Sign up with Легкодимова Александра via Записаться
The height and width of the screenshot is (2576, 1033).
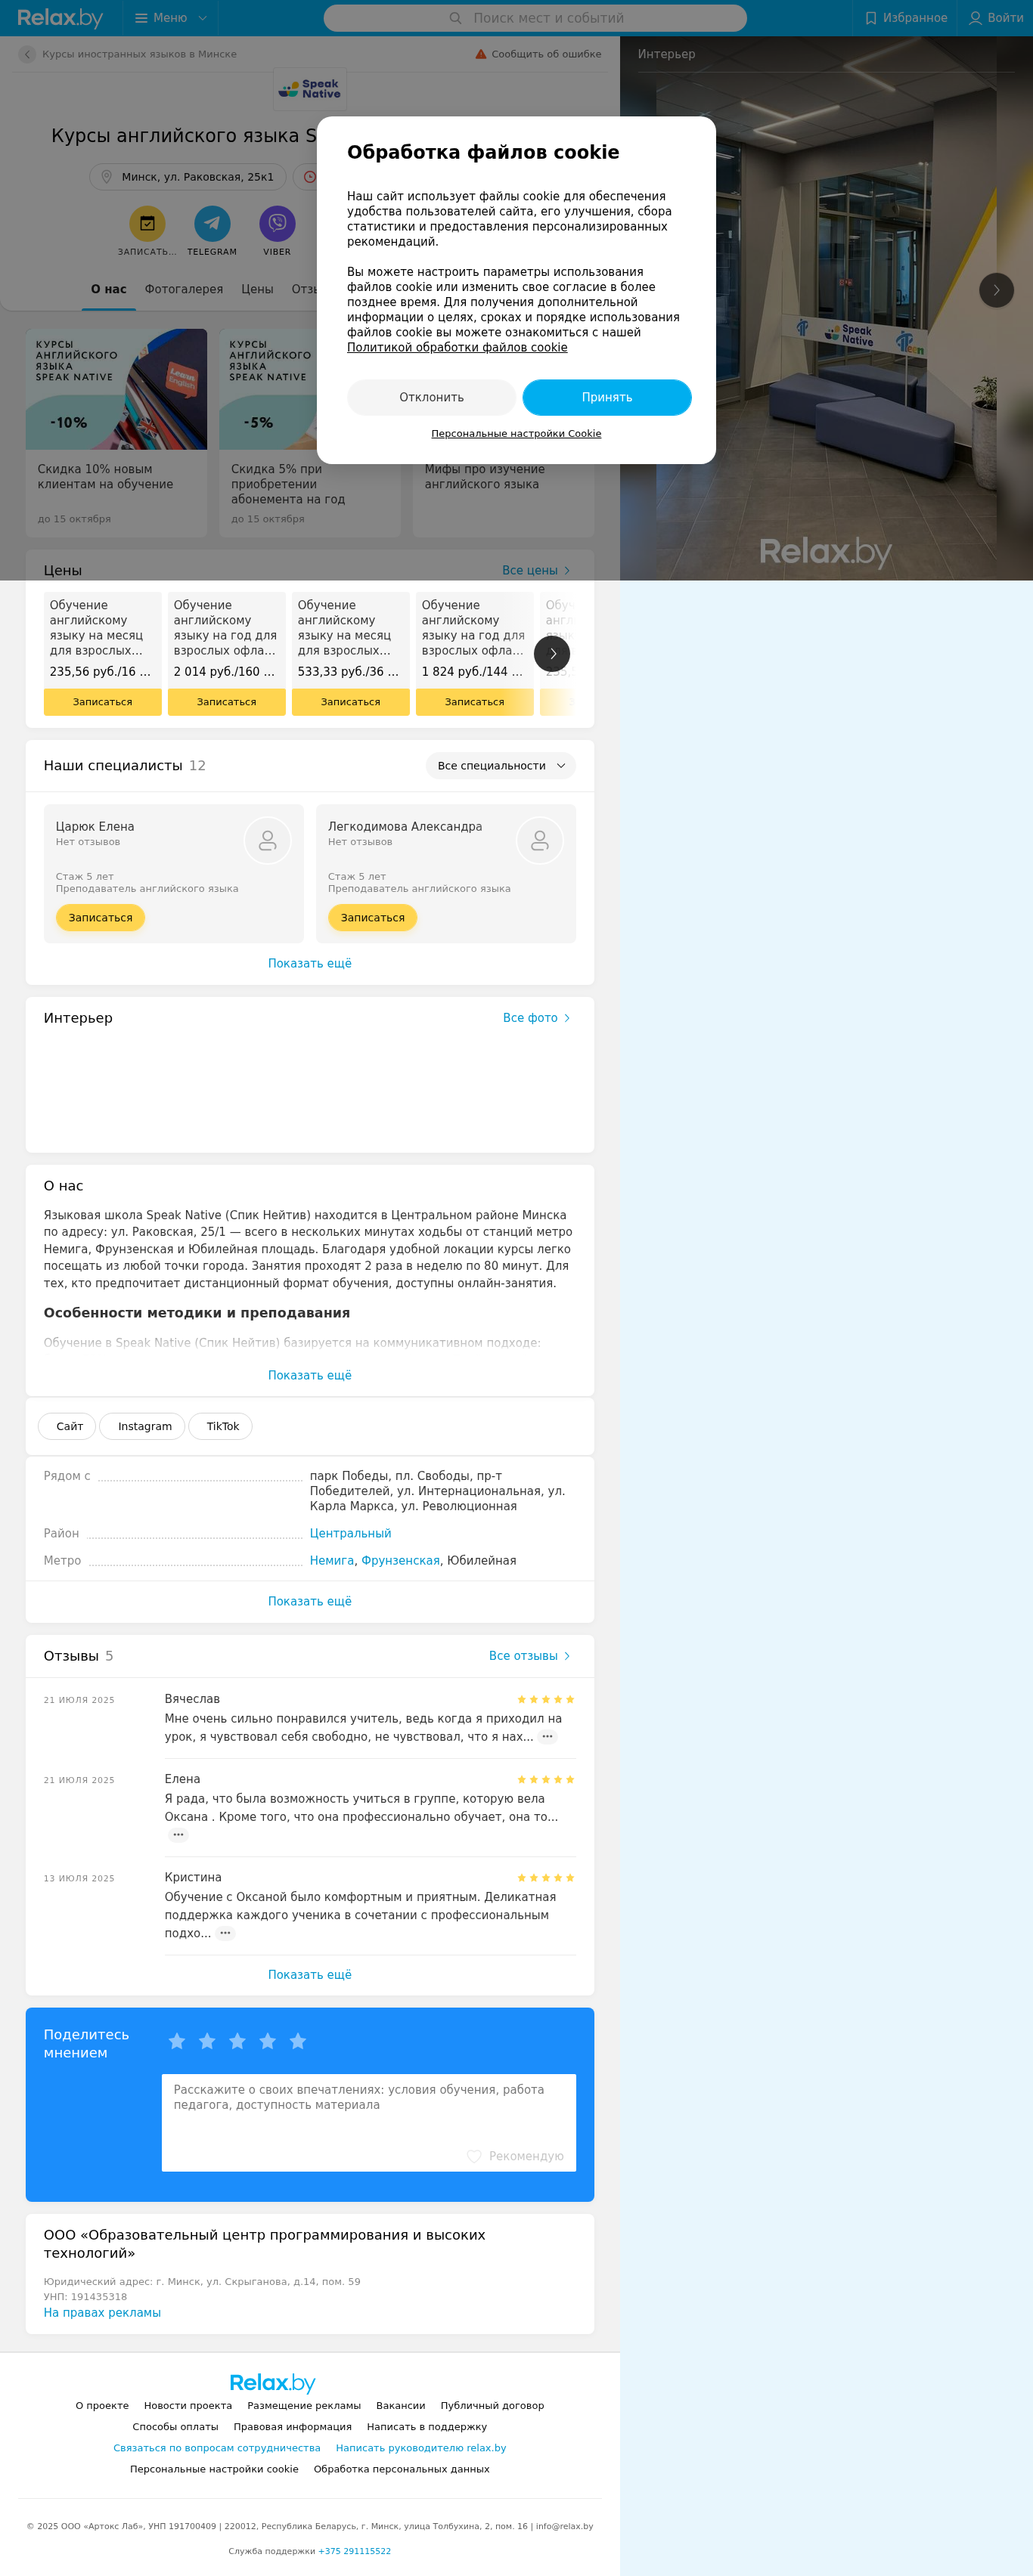click(x=372, y=918)
